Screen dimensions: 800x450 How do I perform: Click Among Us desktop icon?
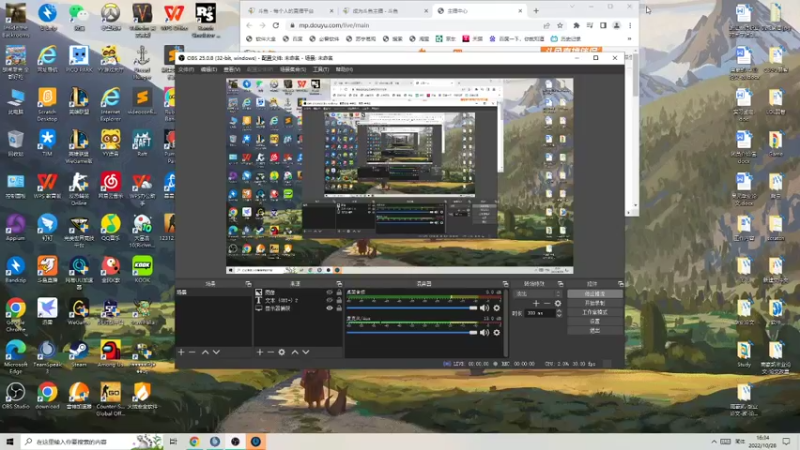point(110,354)
